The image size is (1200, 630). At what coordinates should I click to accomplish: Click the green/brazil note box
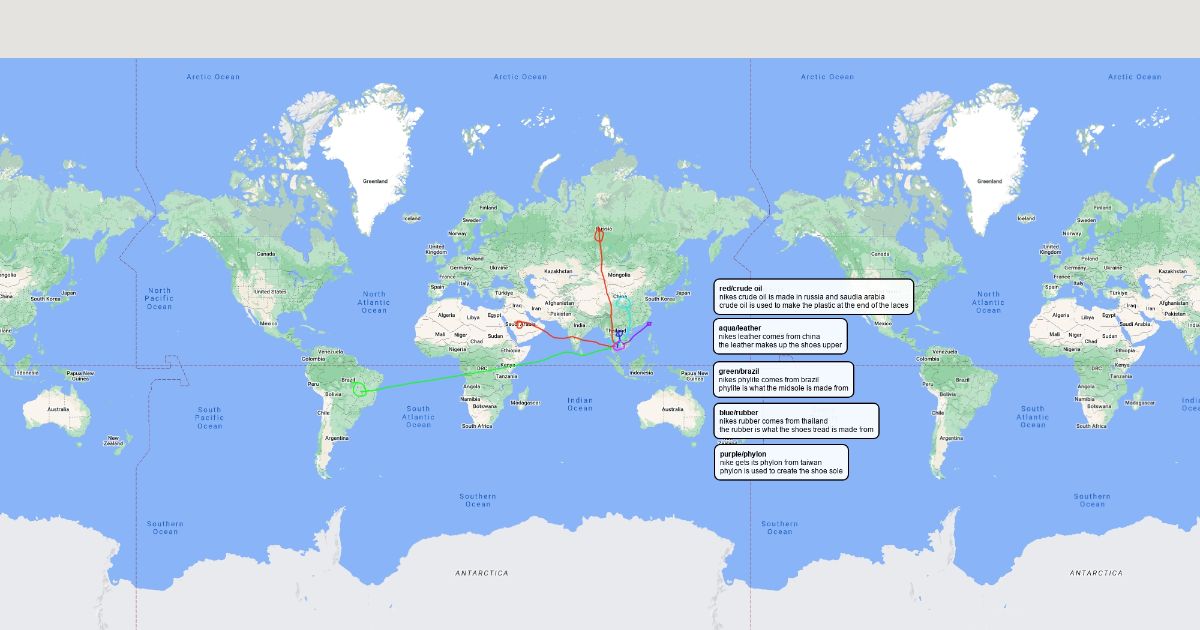(783, 379)
